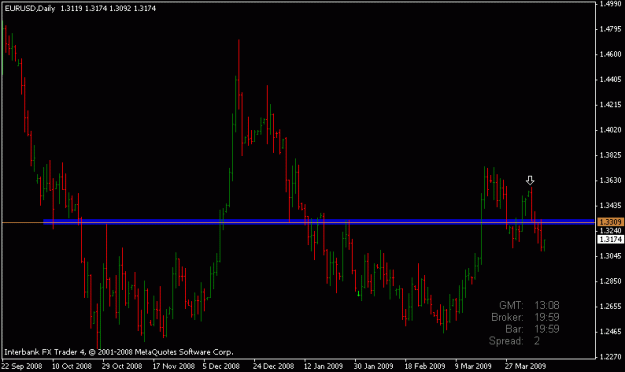
Task: Click the orange 1.3309 price level tag
Action: (x=610, y=222)
